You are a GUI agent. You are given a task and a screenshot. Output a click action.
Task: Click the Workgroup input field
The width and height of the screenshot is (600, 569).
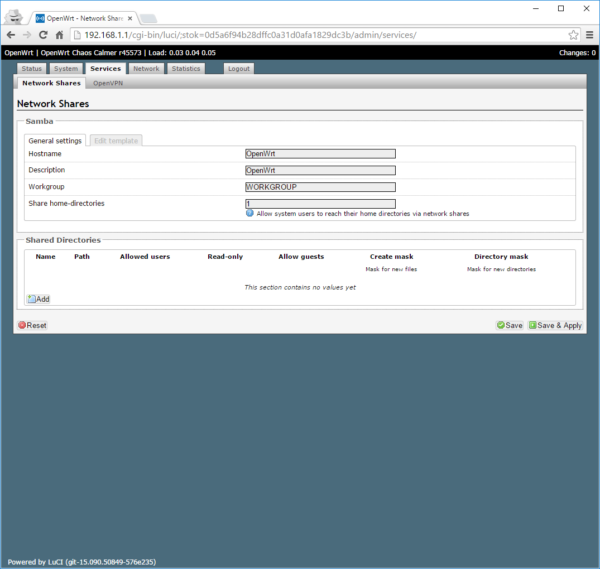pos(320,187)
